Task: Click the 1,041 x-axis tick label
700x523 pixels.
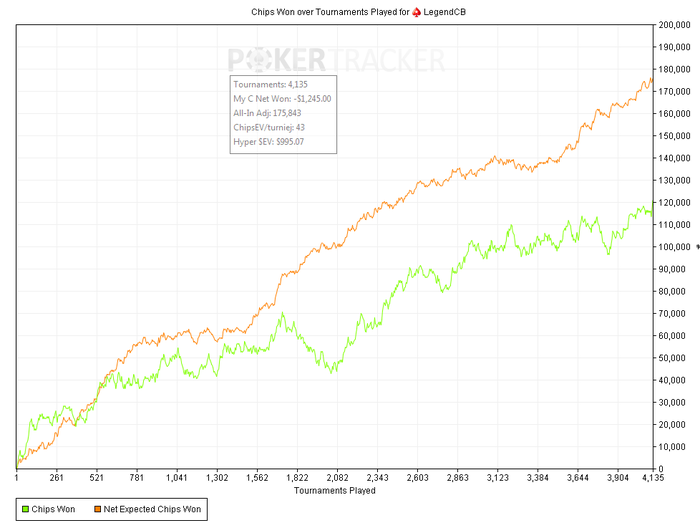Action: pos(177,478)
